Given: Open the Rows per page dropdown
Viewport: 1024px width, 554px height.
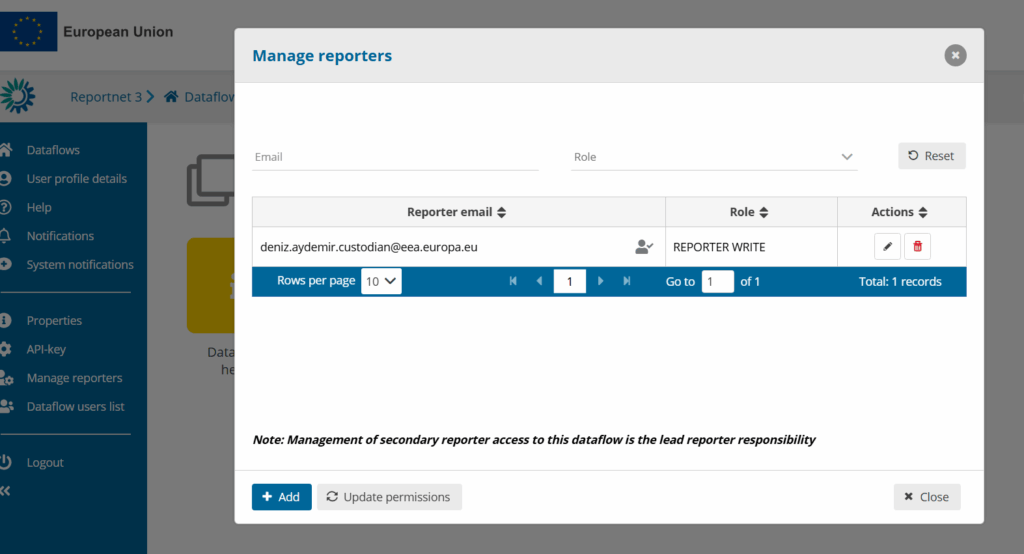Looking at the screenshot, I should (381, 282).
